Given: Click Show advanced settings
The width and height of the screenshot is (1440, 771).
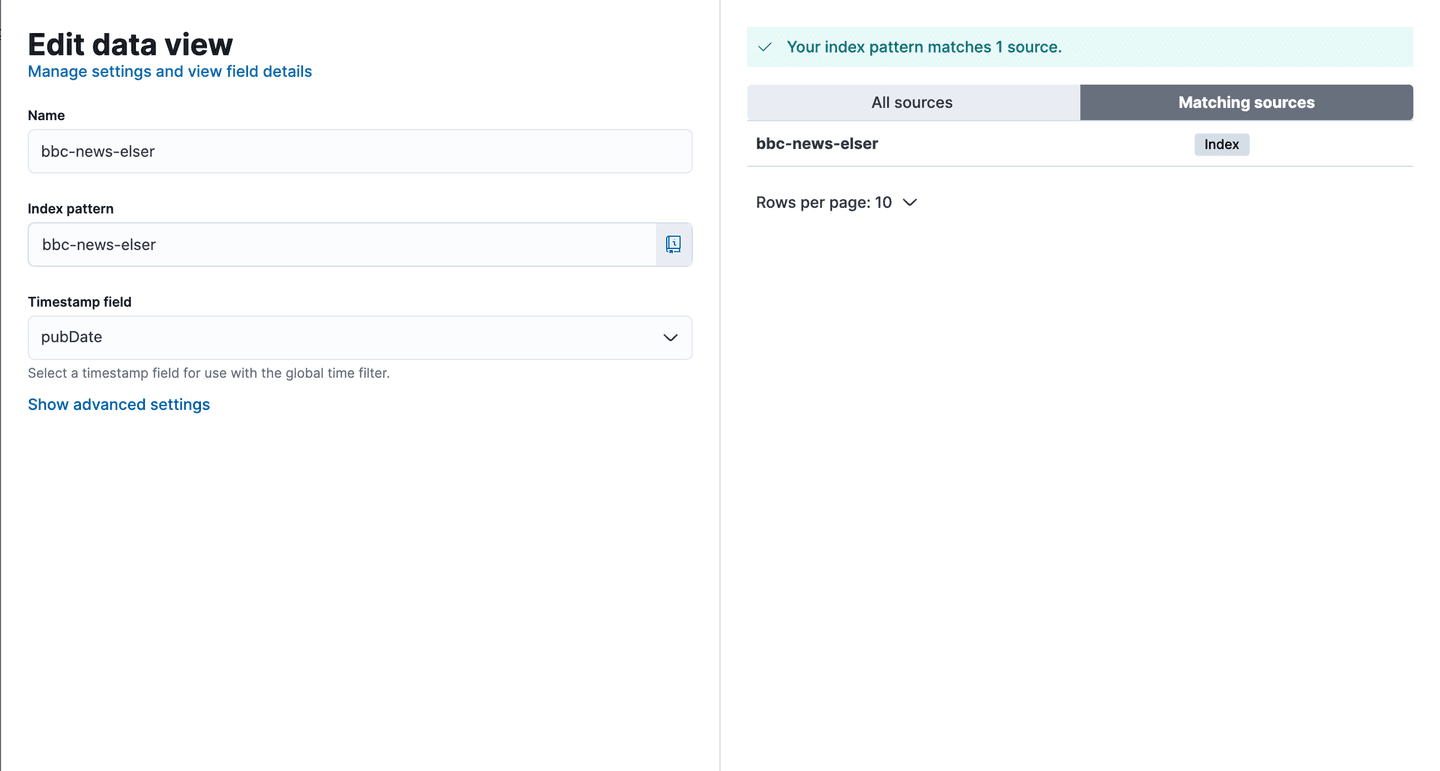Looking at the screenshot, I should (118, 404).
